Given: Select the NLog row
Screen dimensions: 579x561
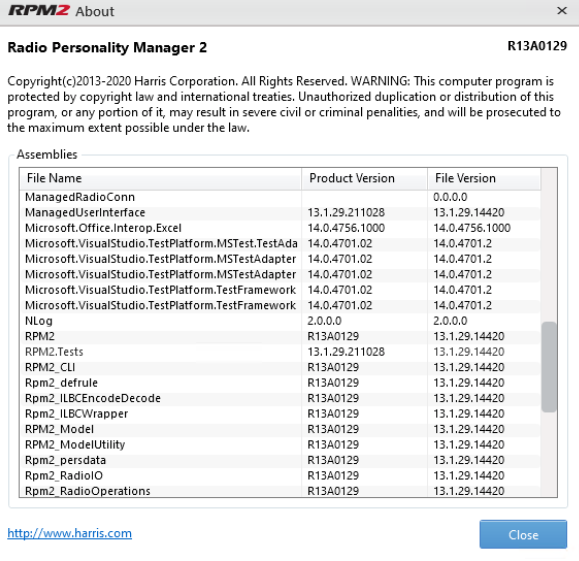Looking at the screenshot, I should pos(280,321).
